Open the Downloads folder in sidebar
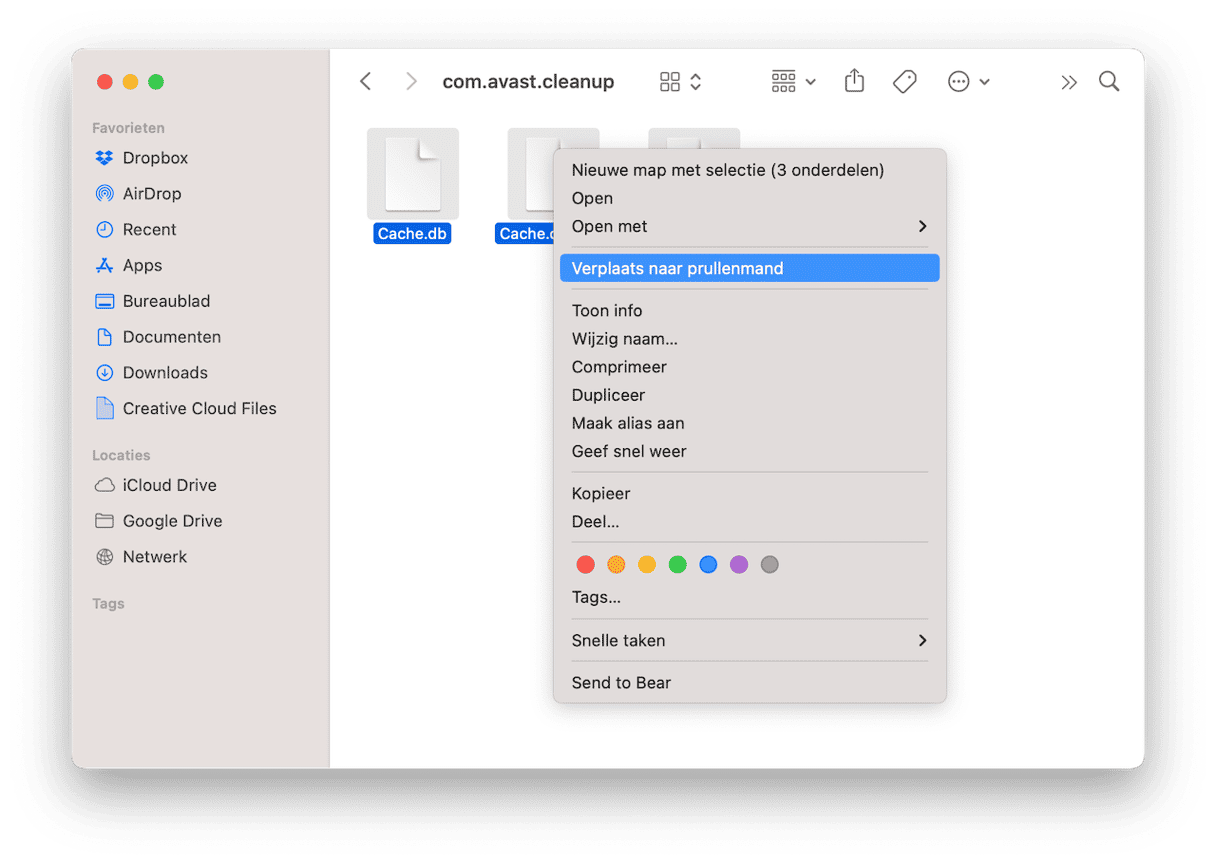 (x=165, y=373)
